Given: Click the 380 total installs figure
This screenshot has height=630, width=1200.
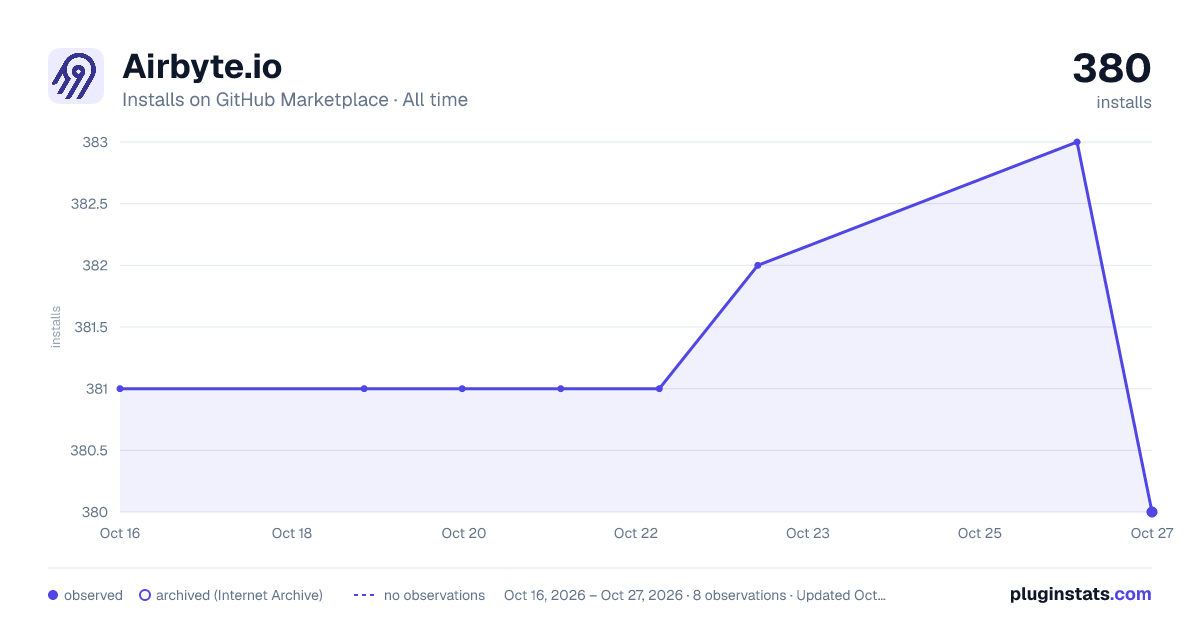Looking at the screenshot, I should click(1112, 68).
